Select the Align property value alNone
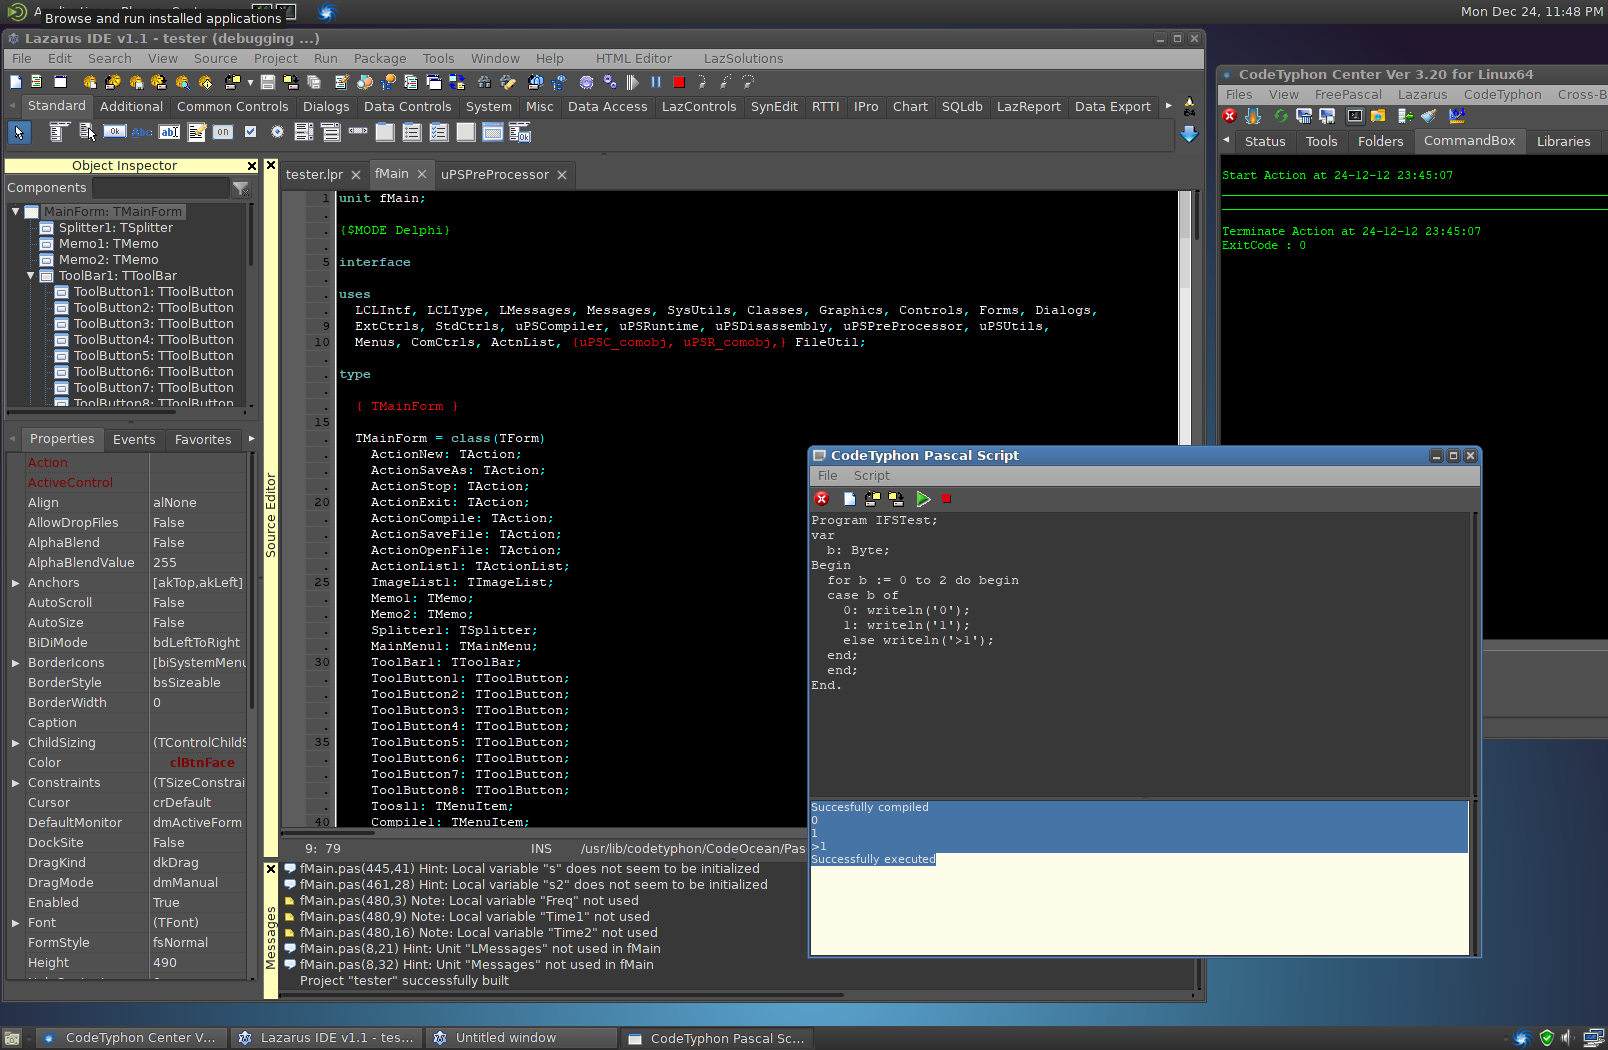Viewport: 1608px width, 1050px height. [198, 503]
